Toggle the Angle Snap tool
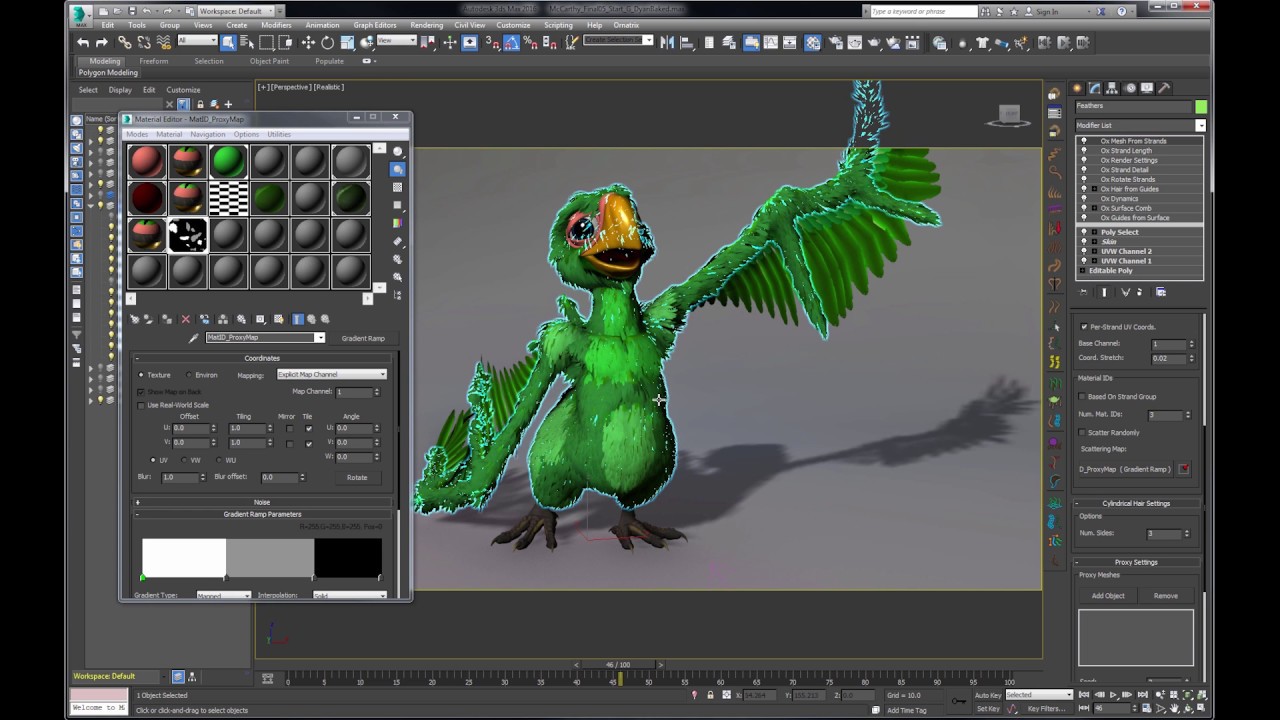This screenshot has height=720, width=1280. pos(511,42)
